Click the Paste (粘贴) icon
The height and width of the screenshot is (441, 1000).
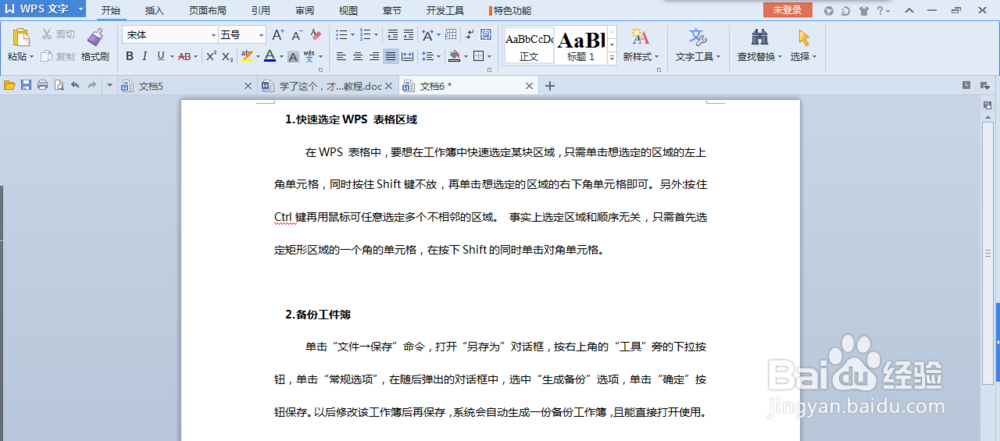pyautogui.click(x=21, y=38)
